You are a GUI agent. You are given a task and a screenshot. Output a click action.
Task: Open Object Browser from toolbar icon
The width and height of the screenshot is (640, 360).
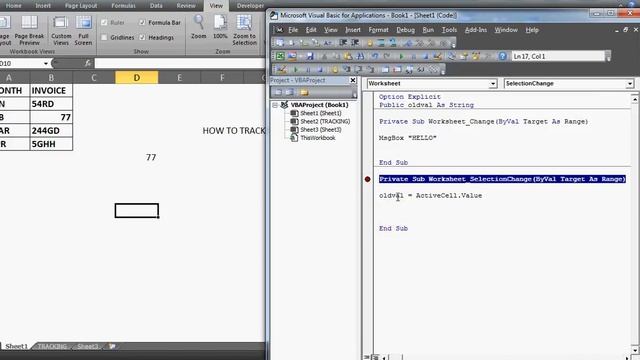475,56
